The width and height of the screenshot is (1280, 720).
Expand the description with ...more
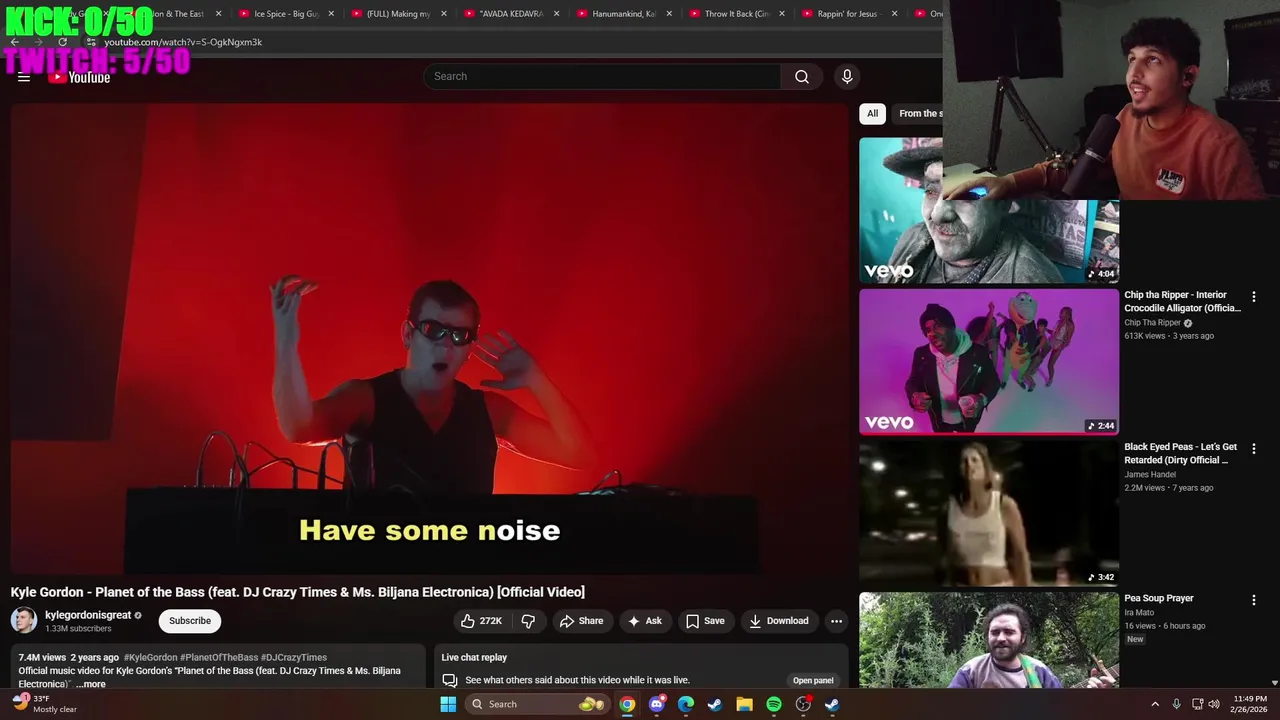point(90,684)
